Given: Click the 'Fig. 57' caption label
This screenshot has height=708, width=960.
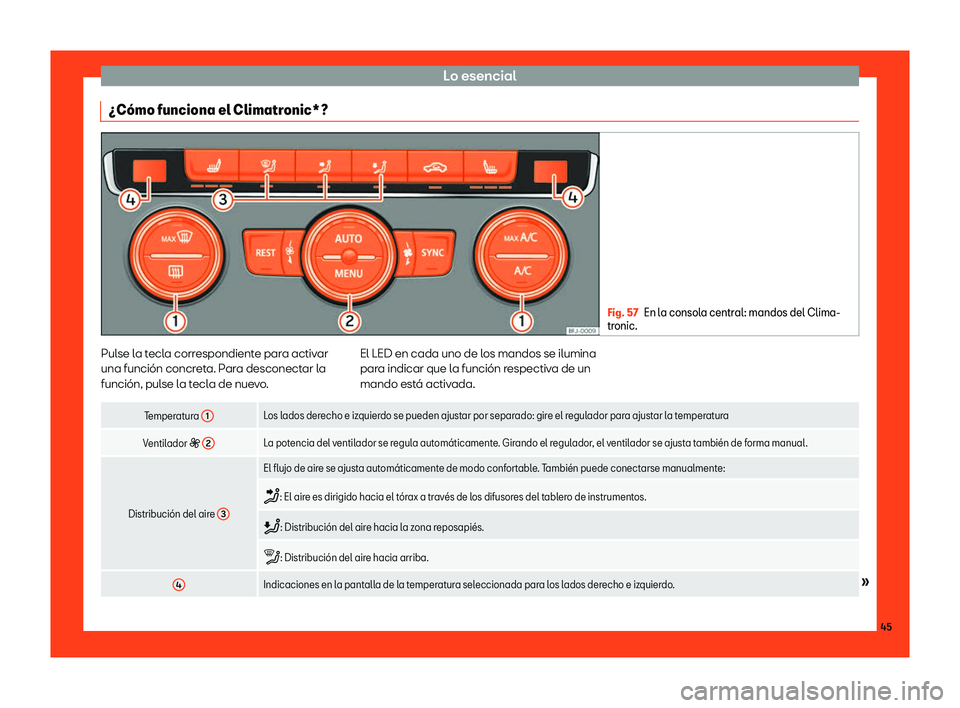Looking at the screenshot, I should pyautogui.click(x=623, y=312).
